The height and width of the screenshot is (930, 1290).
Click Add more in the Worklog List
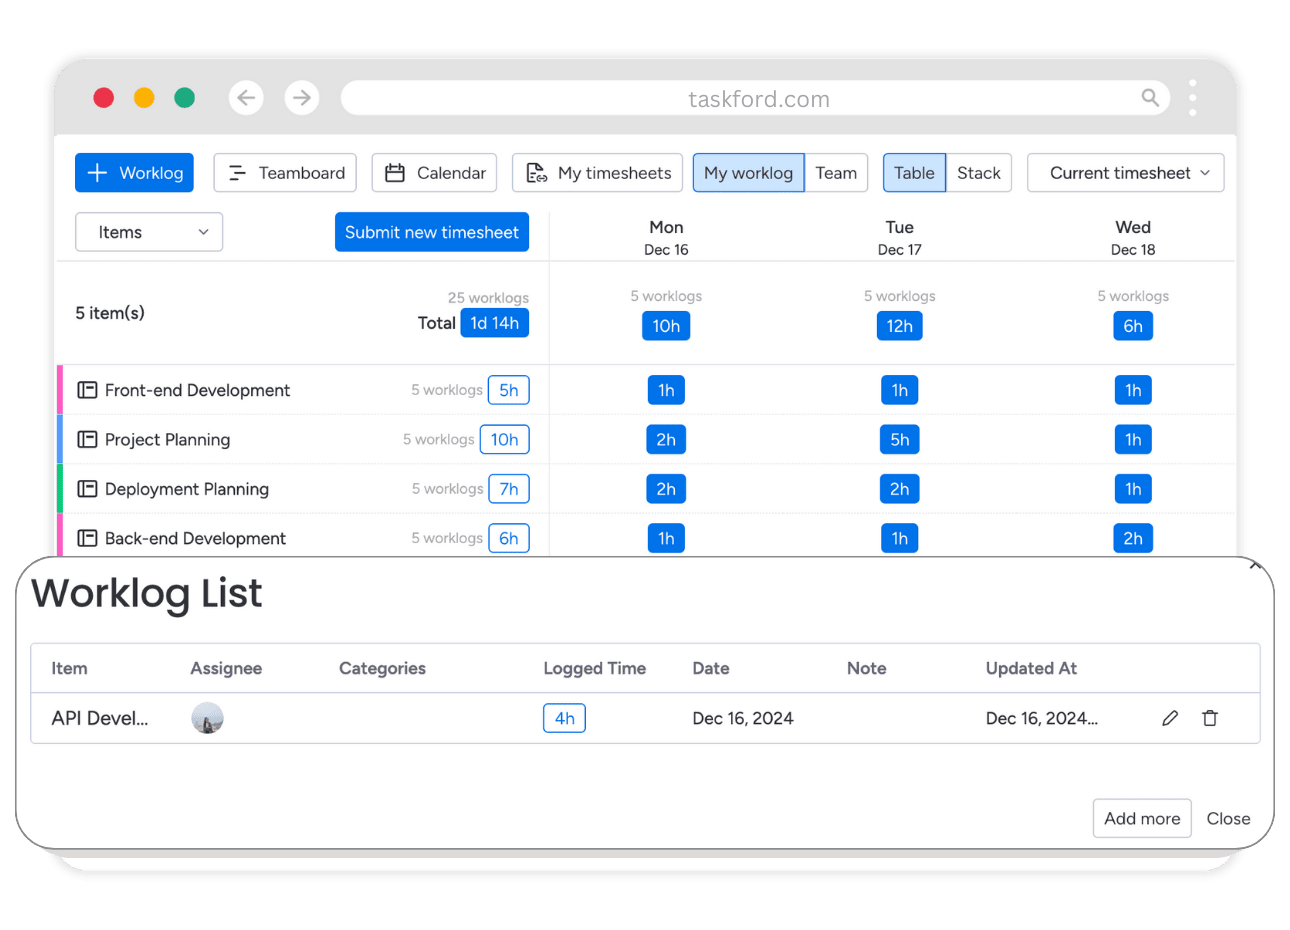(1142, 818)
